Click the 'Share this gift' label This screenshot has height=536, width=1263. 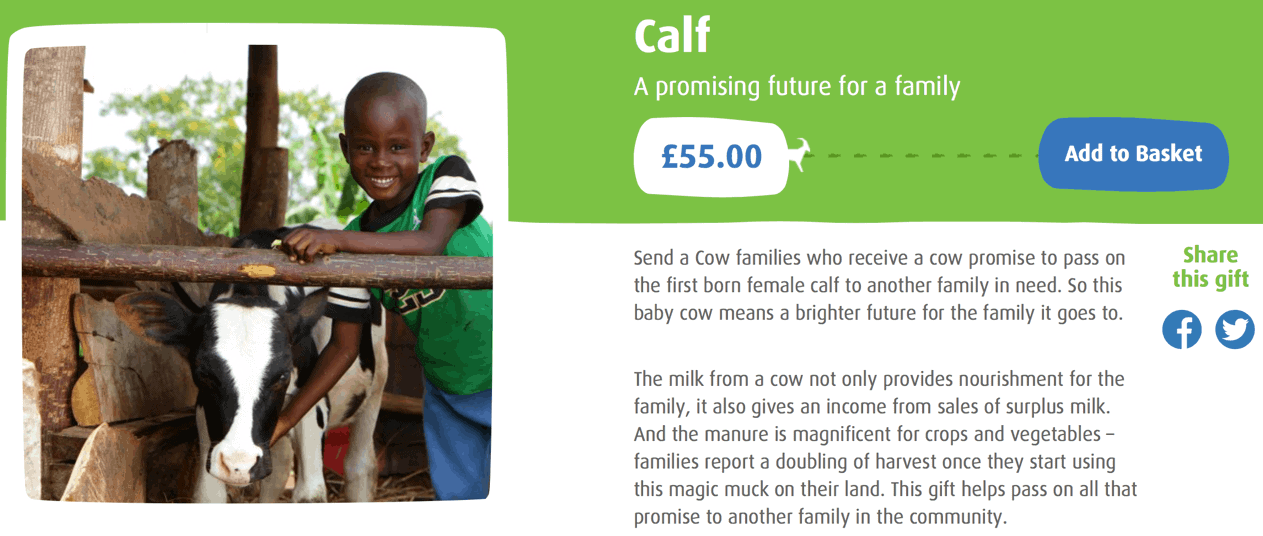point(1210,267)
